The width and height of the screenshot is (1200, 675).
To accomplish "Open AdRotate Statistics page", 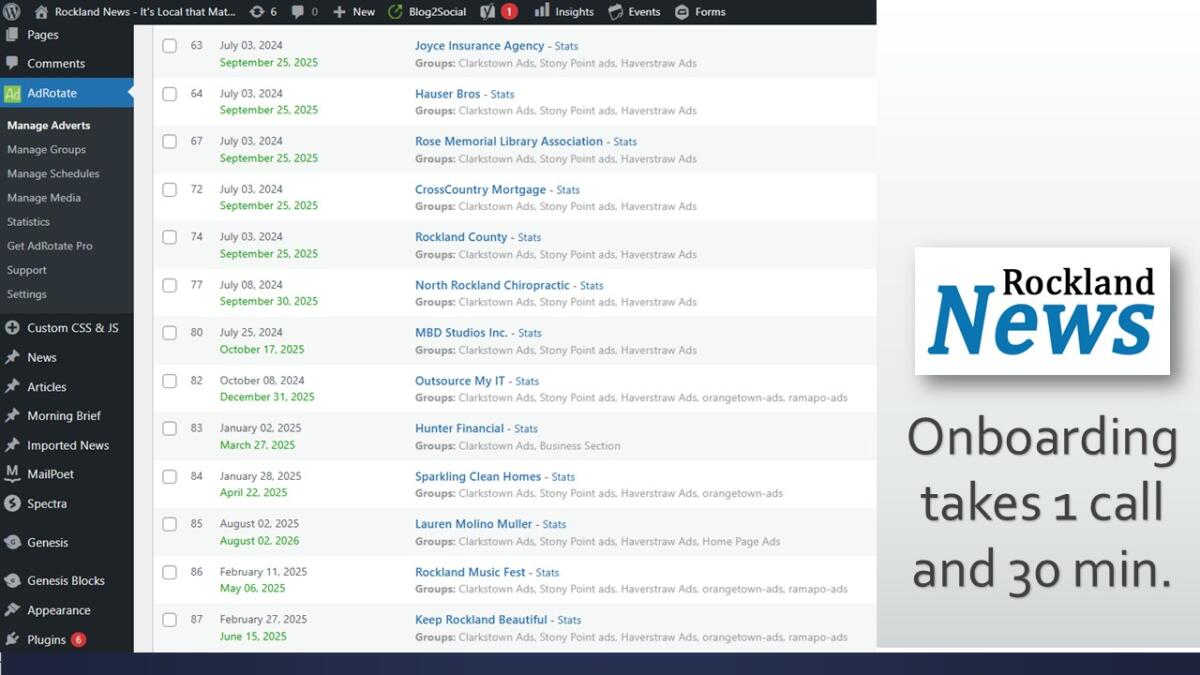I will coord(28,222).
